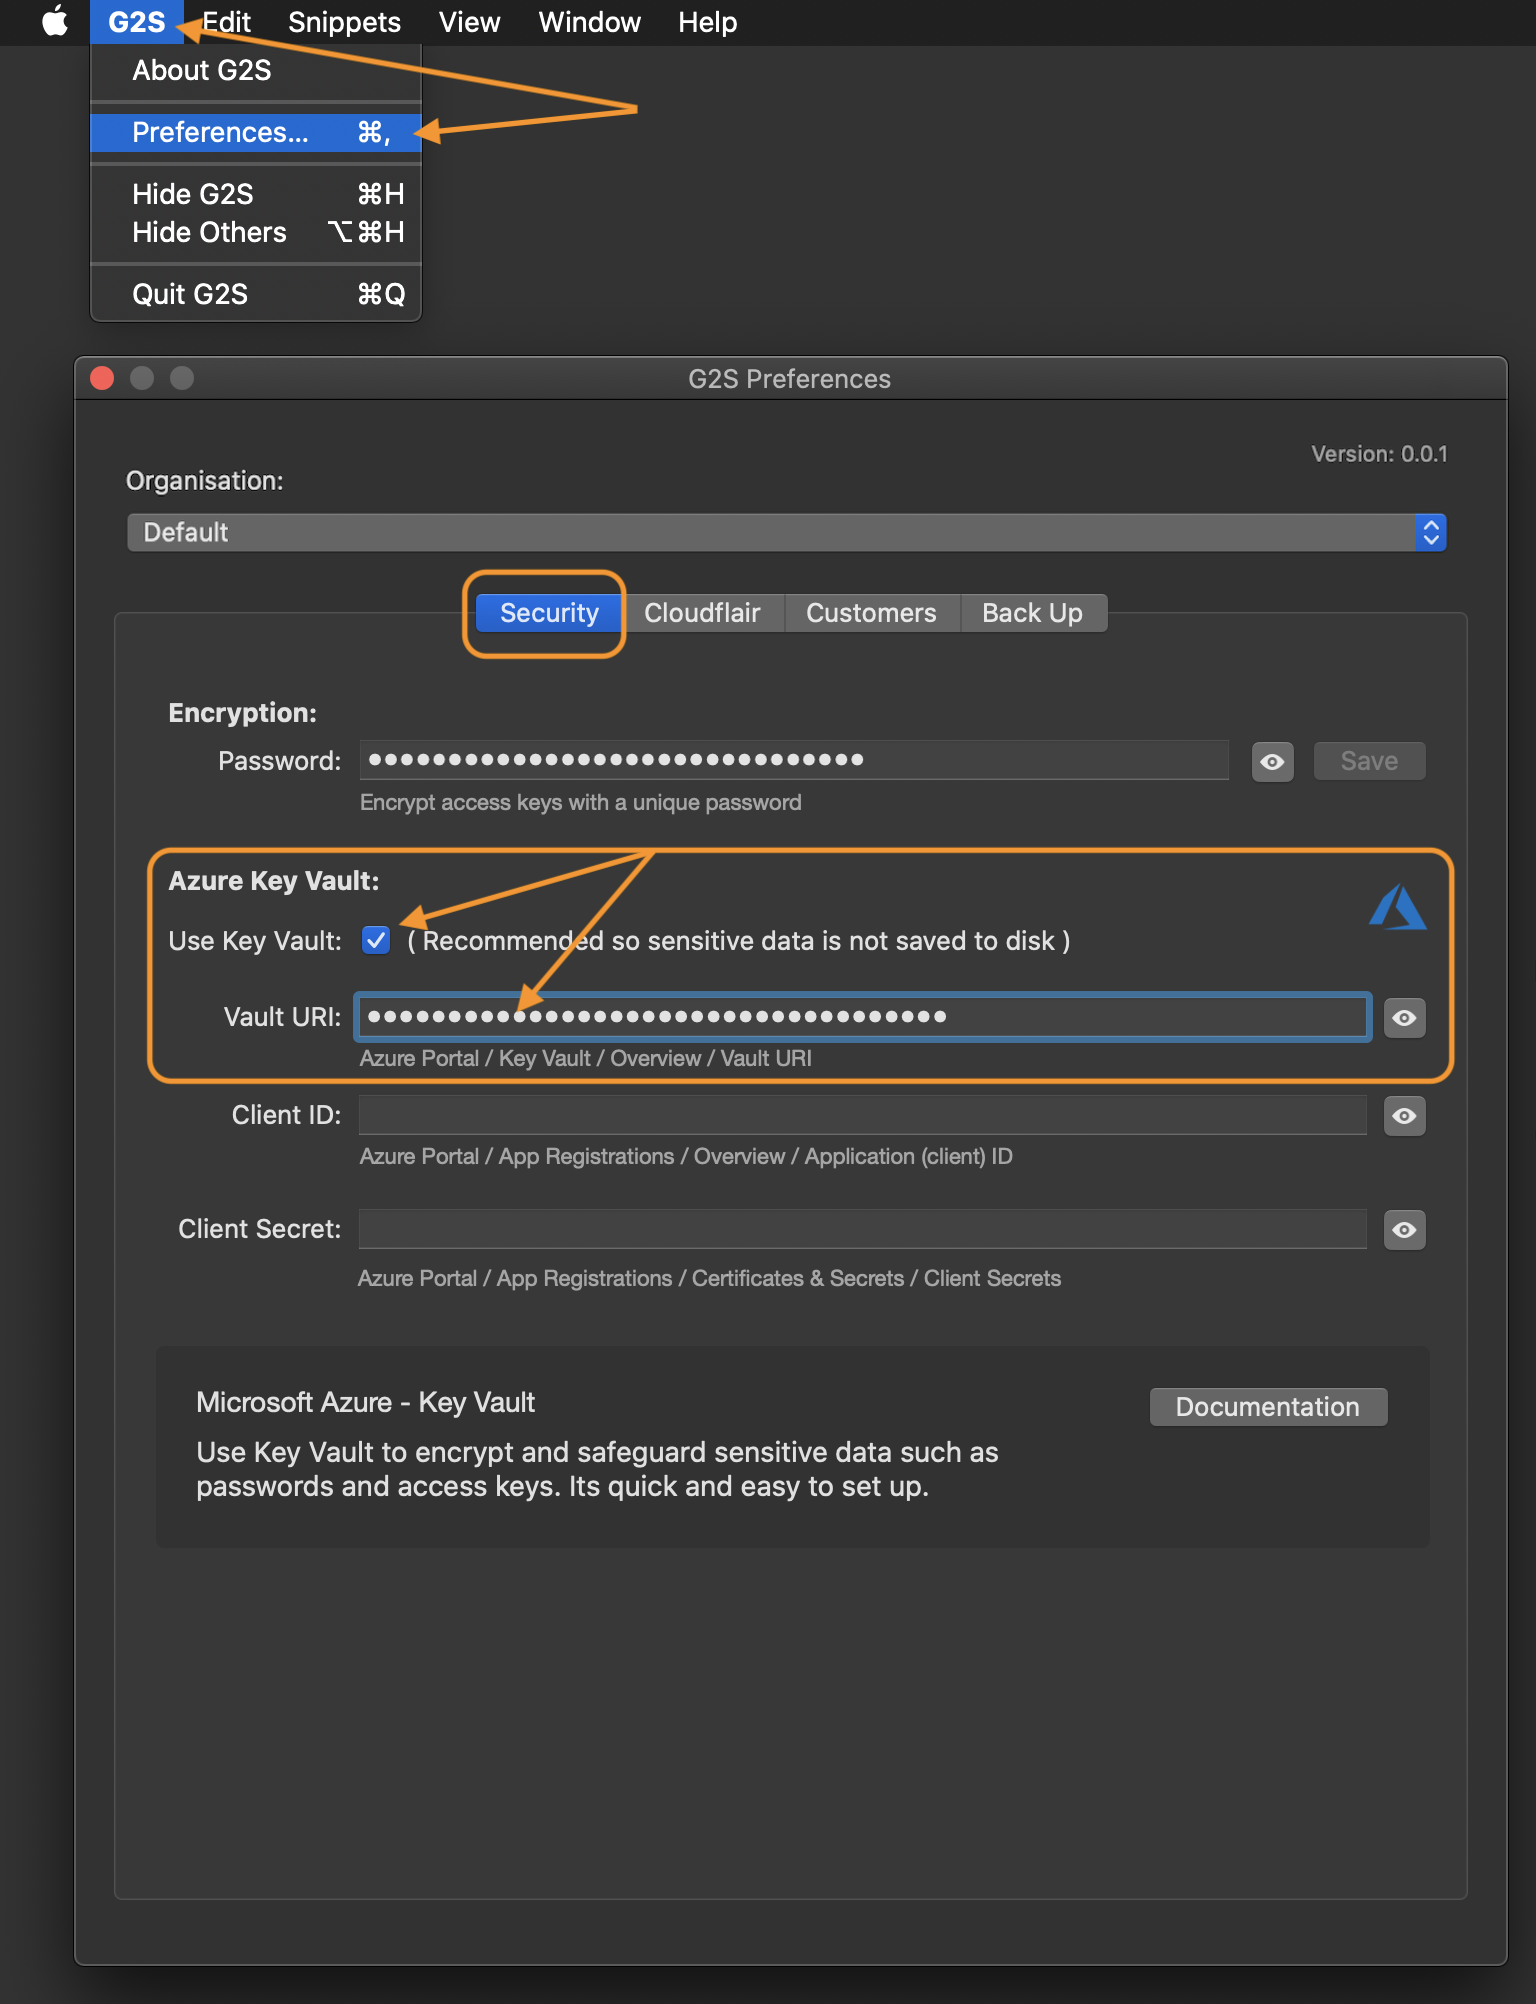Close the G2S Preferences window
The height and width of the screenshot is (2004, 1536).
(x=102, y=378)
